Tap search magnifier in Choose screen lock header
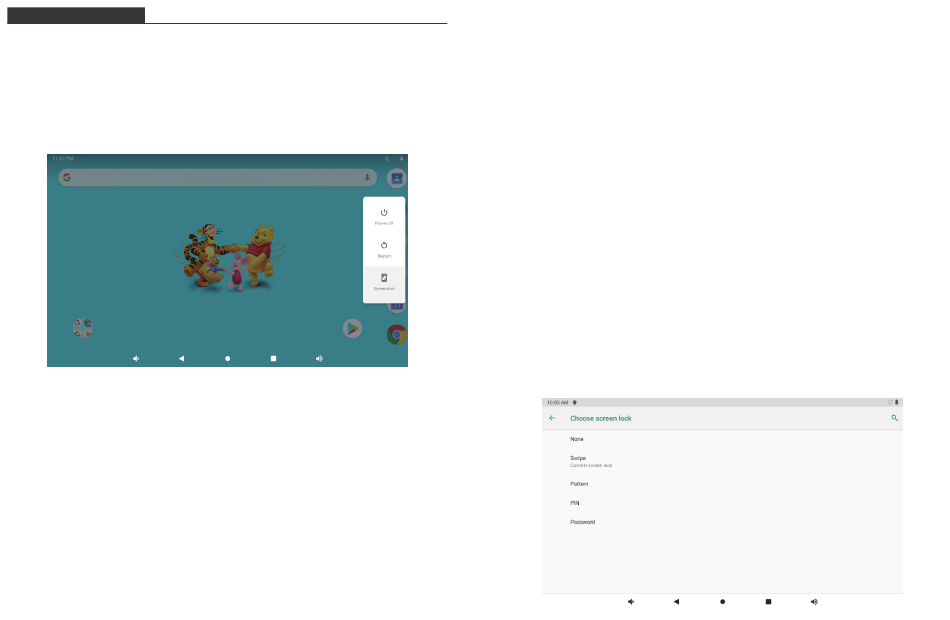950x620 pixels. pyautogui.click(x=894, y=418)
